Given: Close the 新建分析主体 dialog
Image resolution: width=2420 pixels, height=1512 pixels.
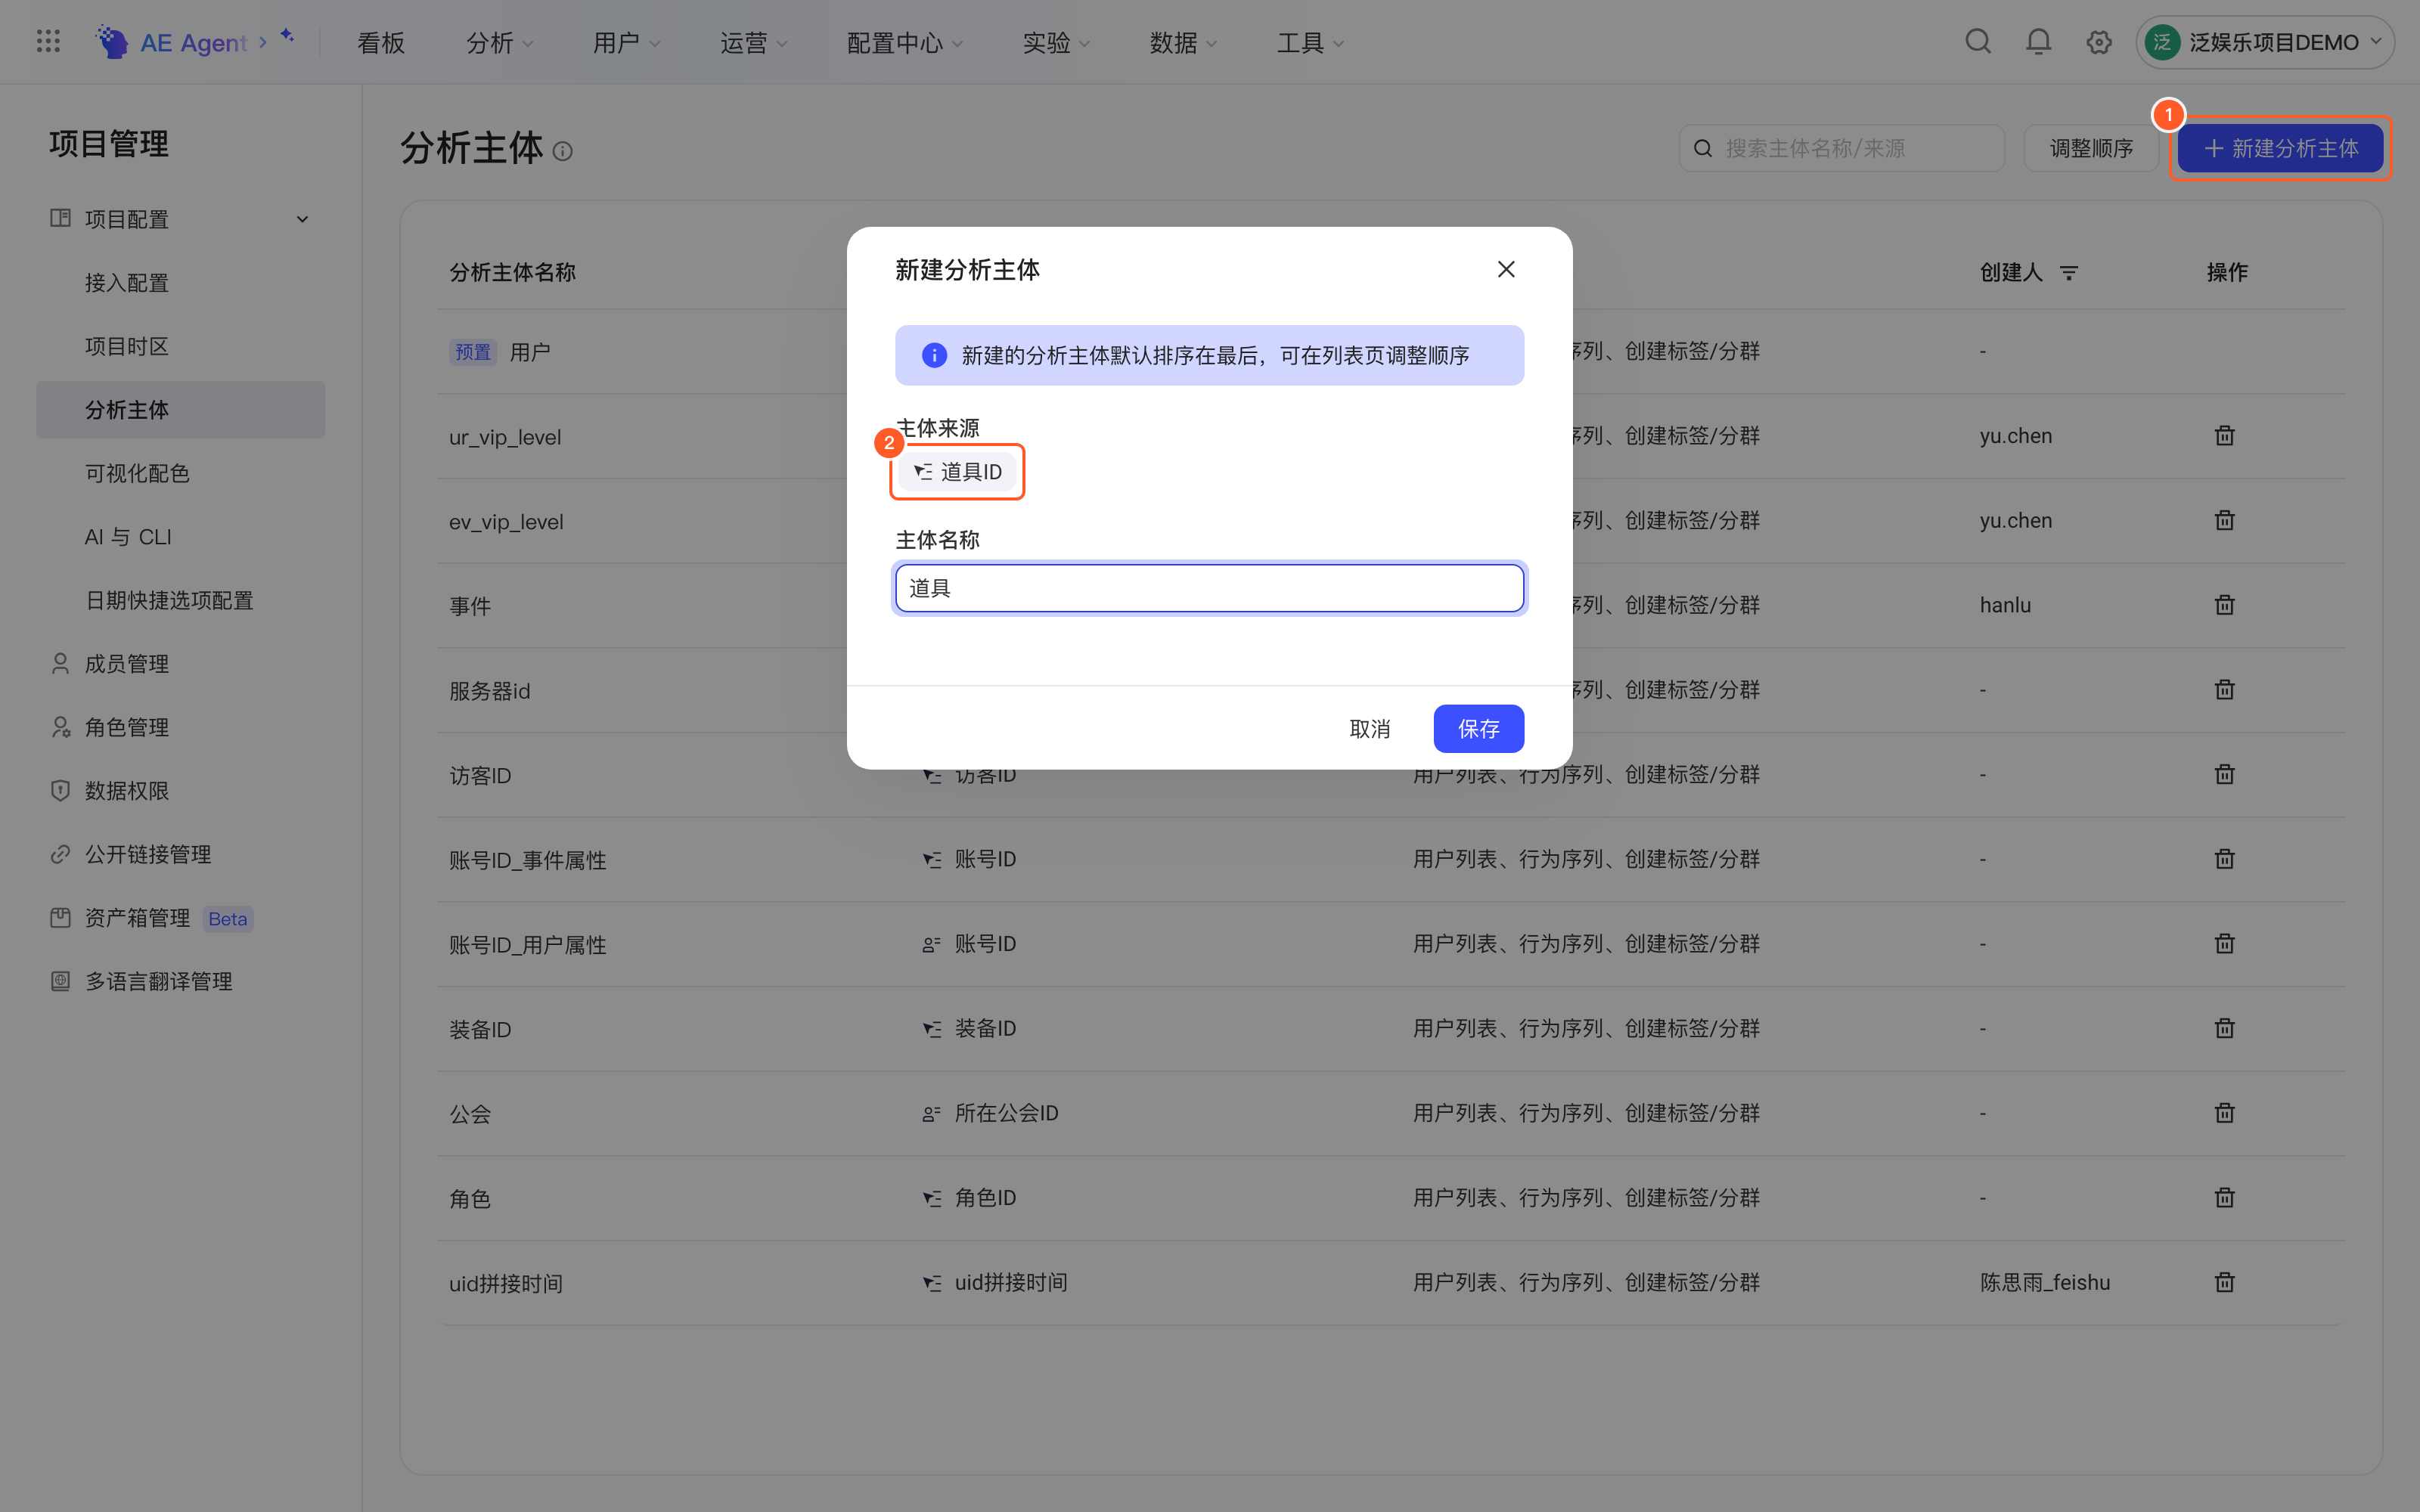Looking at the screenshot, I should click(1506, 269).
